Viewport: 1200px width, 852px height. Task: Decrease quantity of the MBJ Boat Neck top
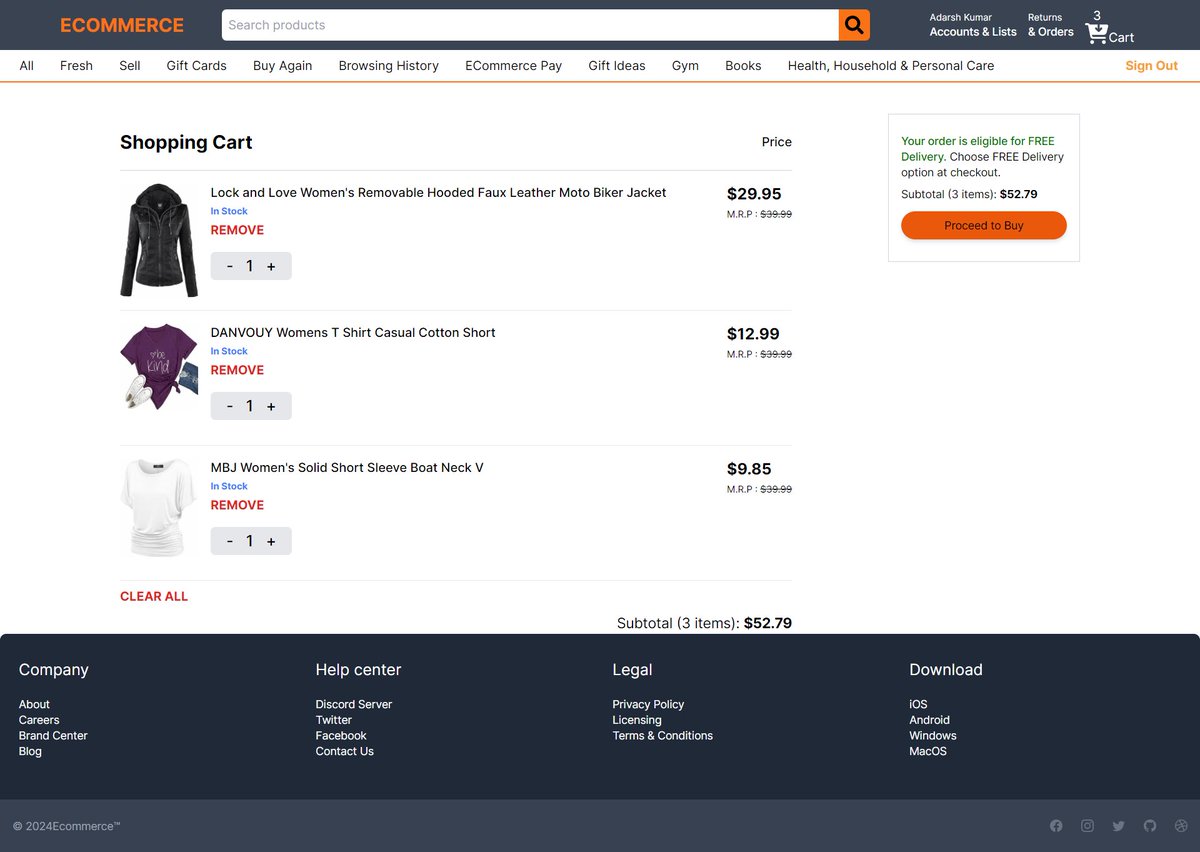[230, 540]
